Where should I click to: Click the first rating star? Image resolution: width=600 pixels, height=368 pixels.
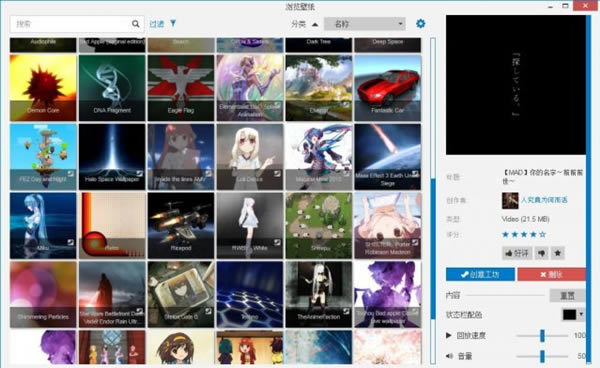coord(505,234)
